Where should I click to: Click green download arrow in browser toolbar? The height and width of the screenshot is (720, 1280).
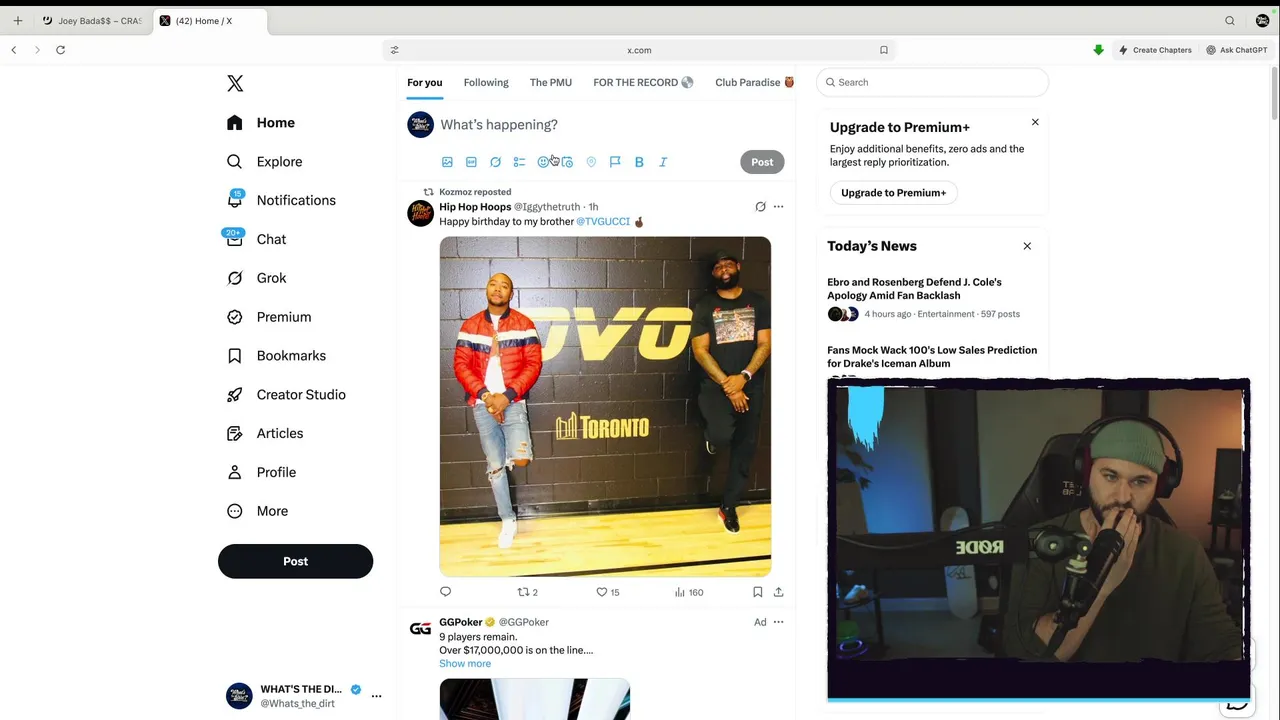1098,50
